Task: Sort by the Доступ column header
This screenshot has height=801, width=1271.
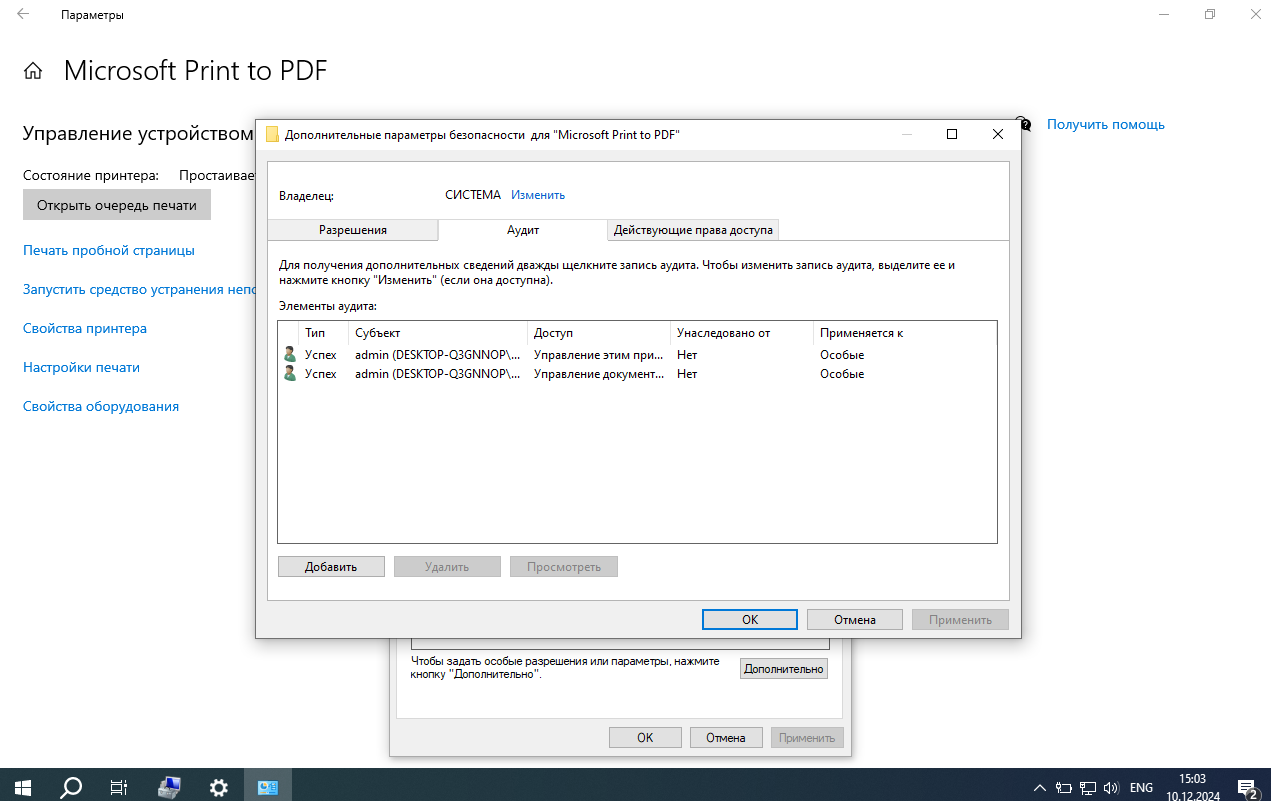Action: pyautogui.click(x=599, y=333)
